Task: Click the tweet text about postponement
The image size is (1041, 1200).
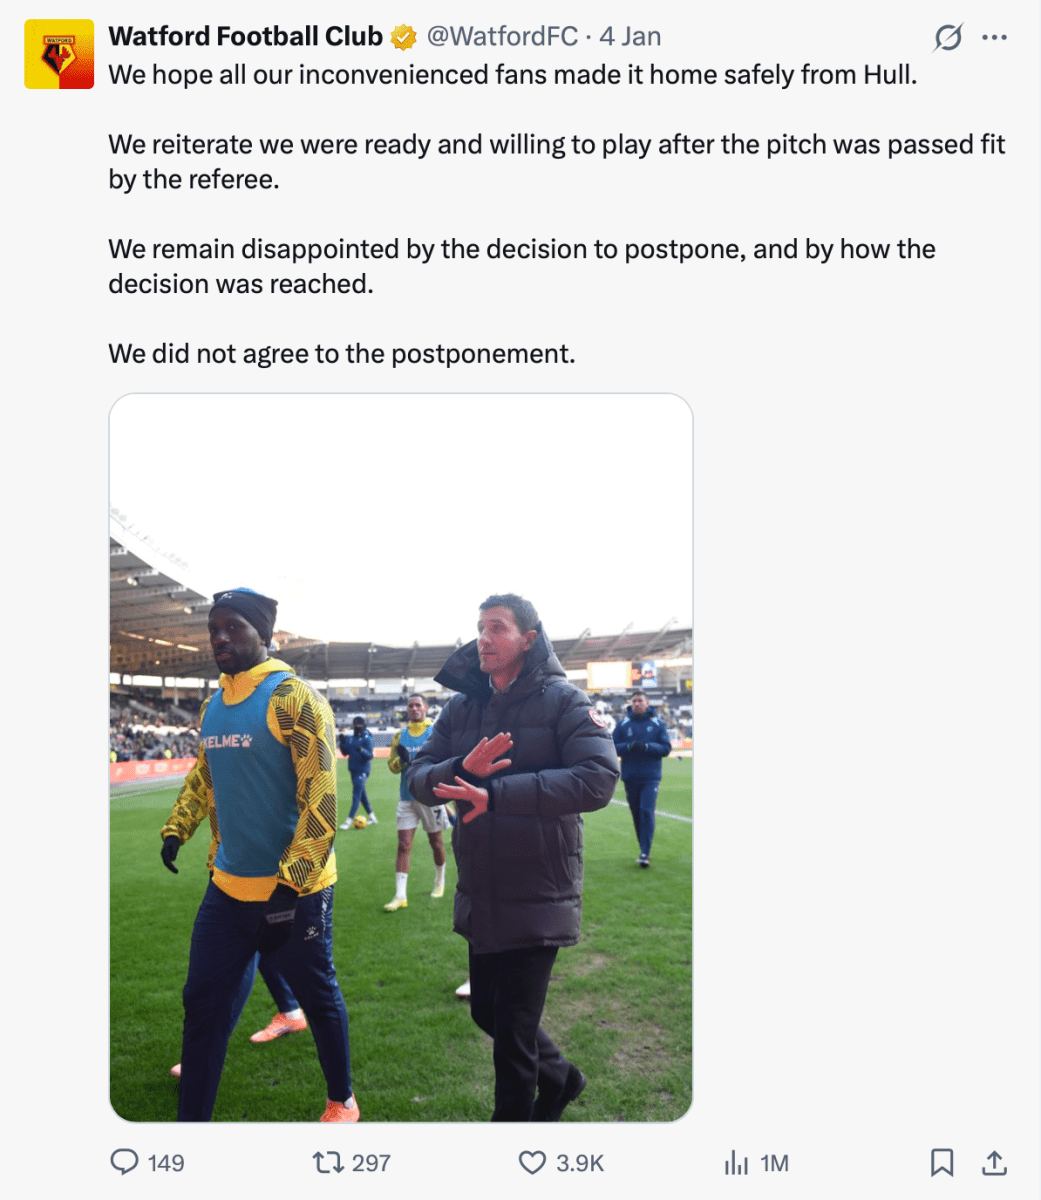Action: point(342,353)
